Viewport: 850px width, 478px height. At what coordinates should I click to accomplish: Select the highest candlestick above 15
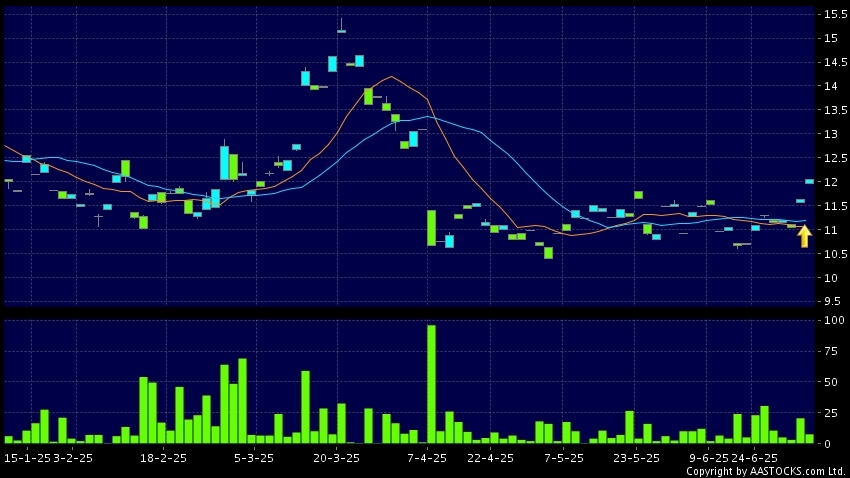tap(342, 25)
